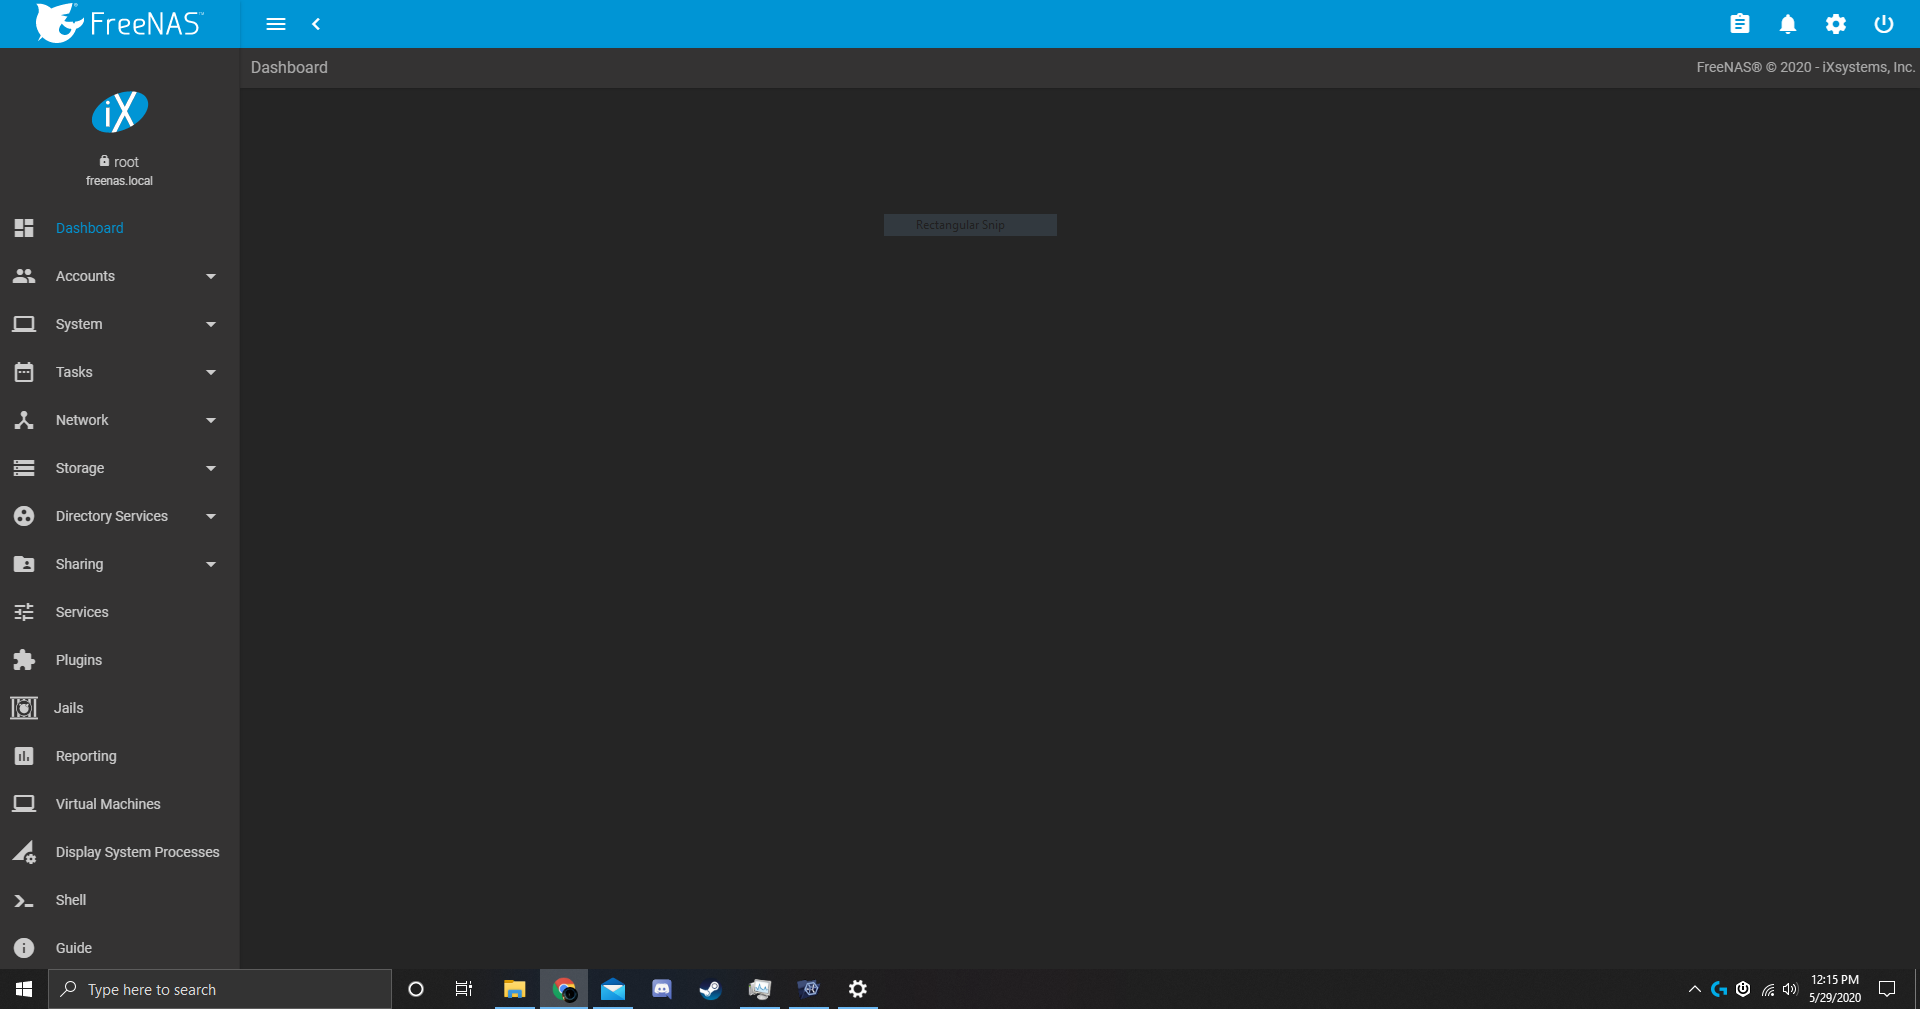The width and height of the screenshot is (1920, 1009).
Task: Click the volume speaker tray icon
Action: tap(1790, 989)
